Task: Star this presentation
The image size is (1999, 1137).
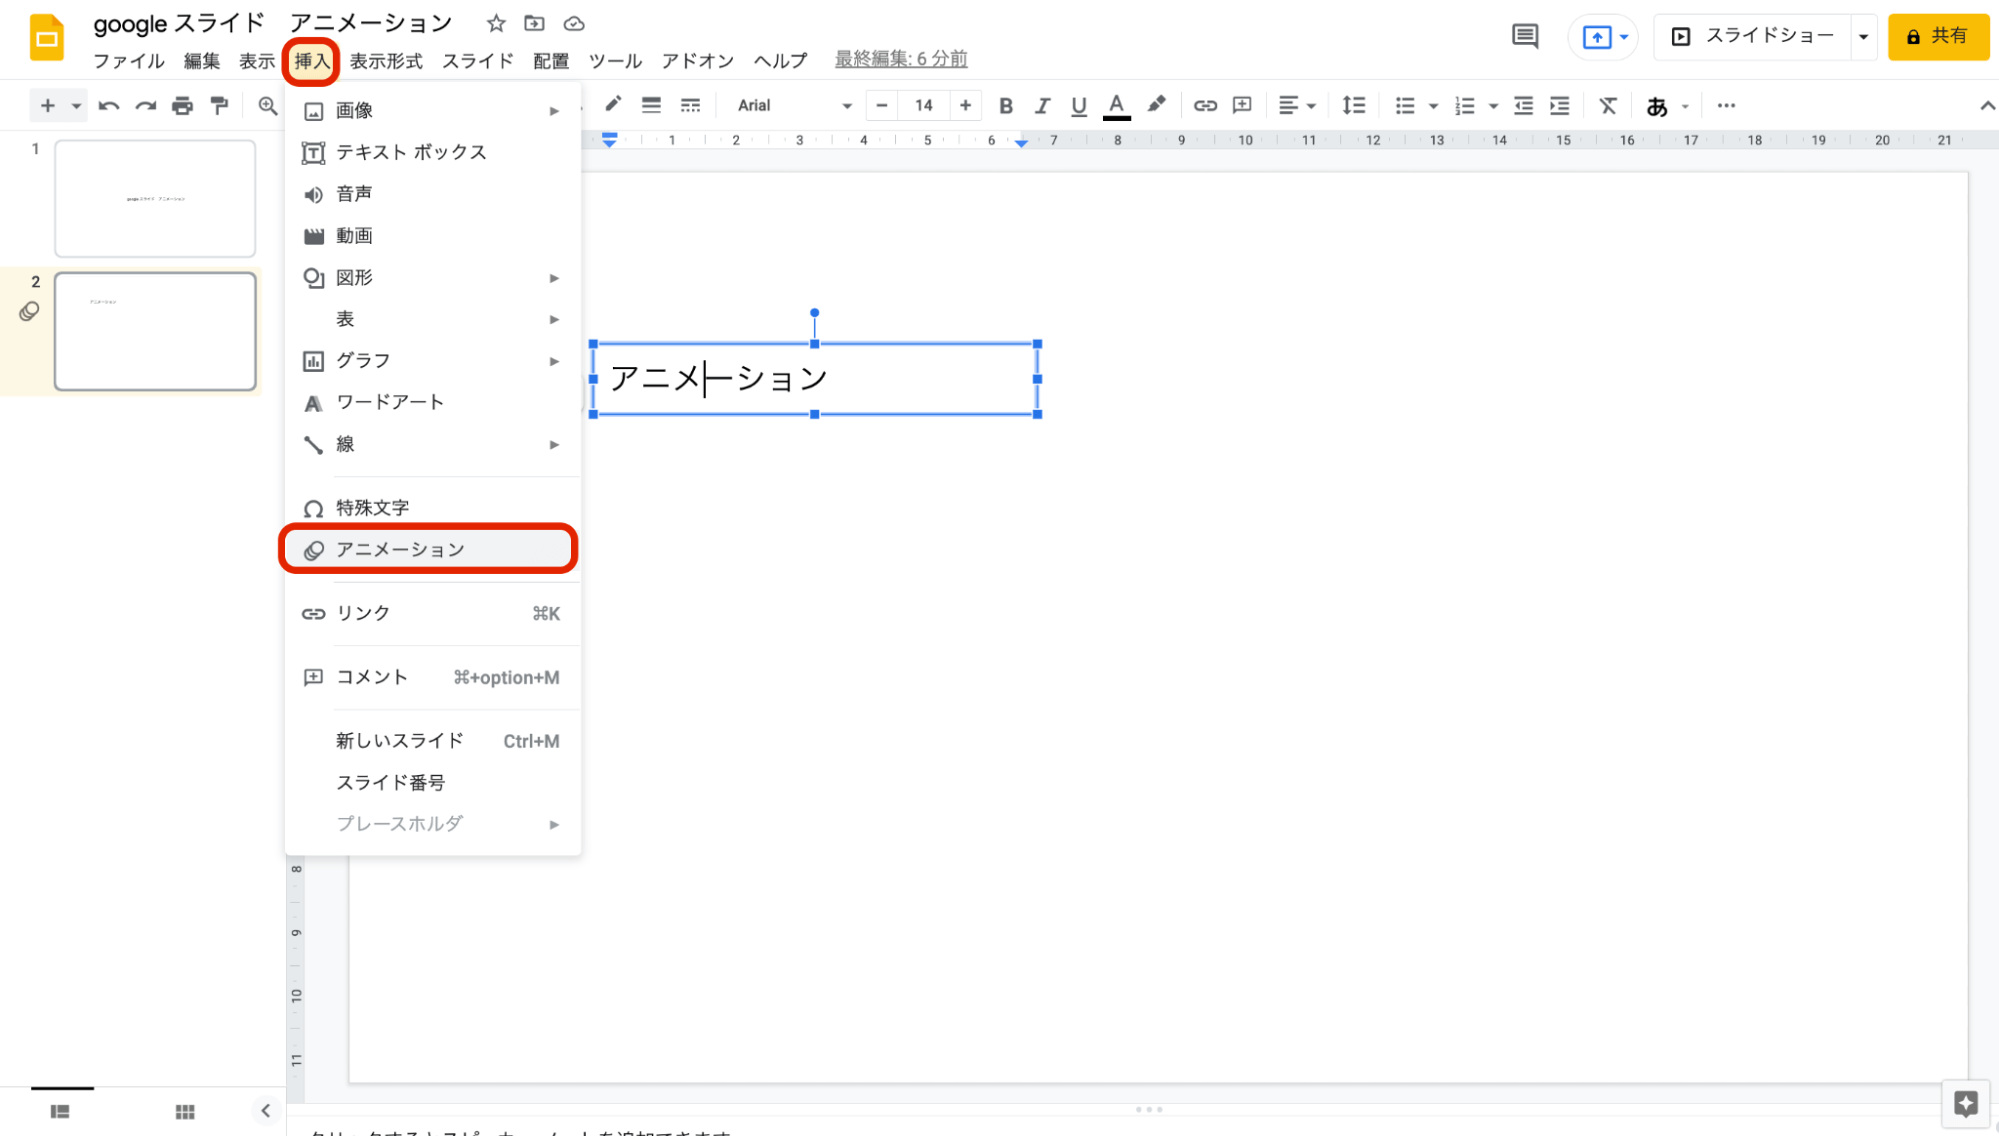Action: (x=496, y=23)
